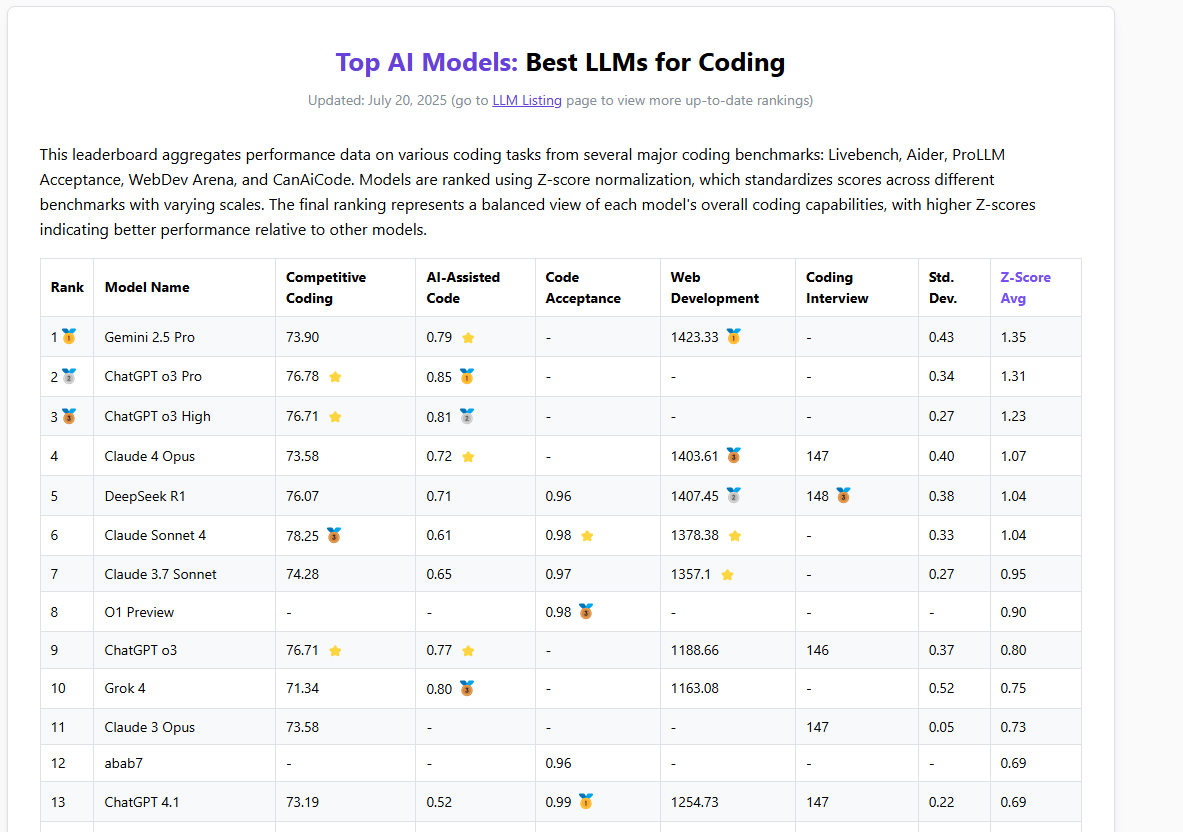
Task: Click the DeepSeek R1 model name
Action: 144,496
